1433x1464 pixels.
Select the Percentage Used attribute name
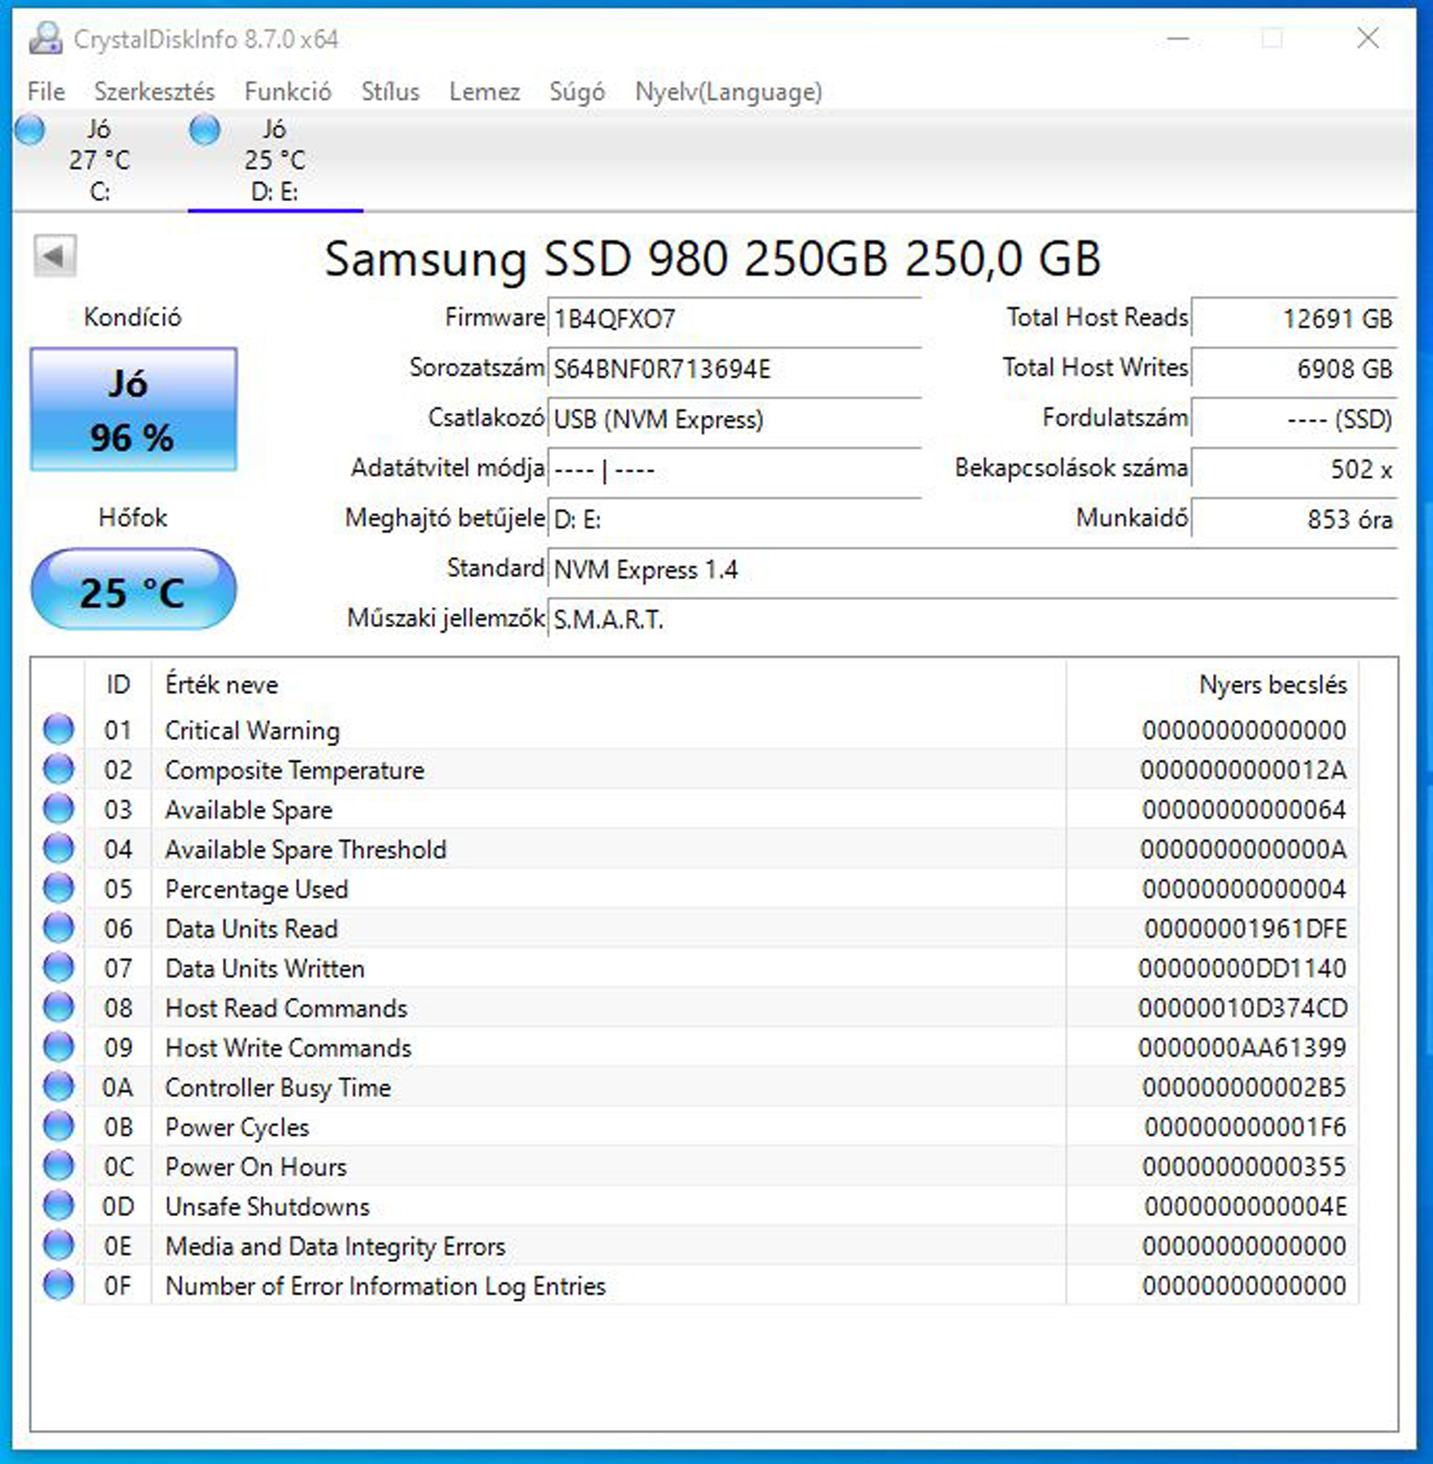pos(257,889)
